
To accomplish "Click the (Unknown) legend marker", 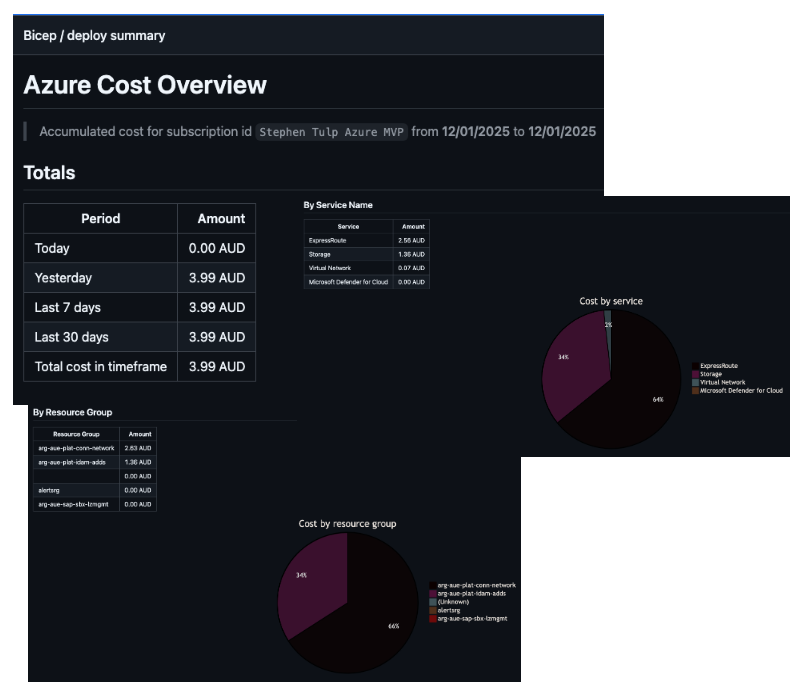I will tap(432, 602).
